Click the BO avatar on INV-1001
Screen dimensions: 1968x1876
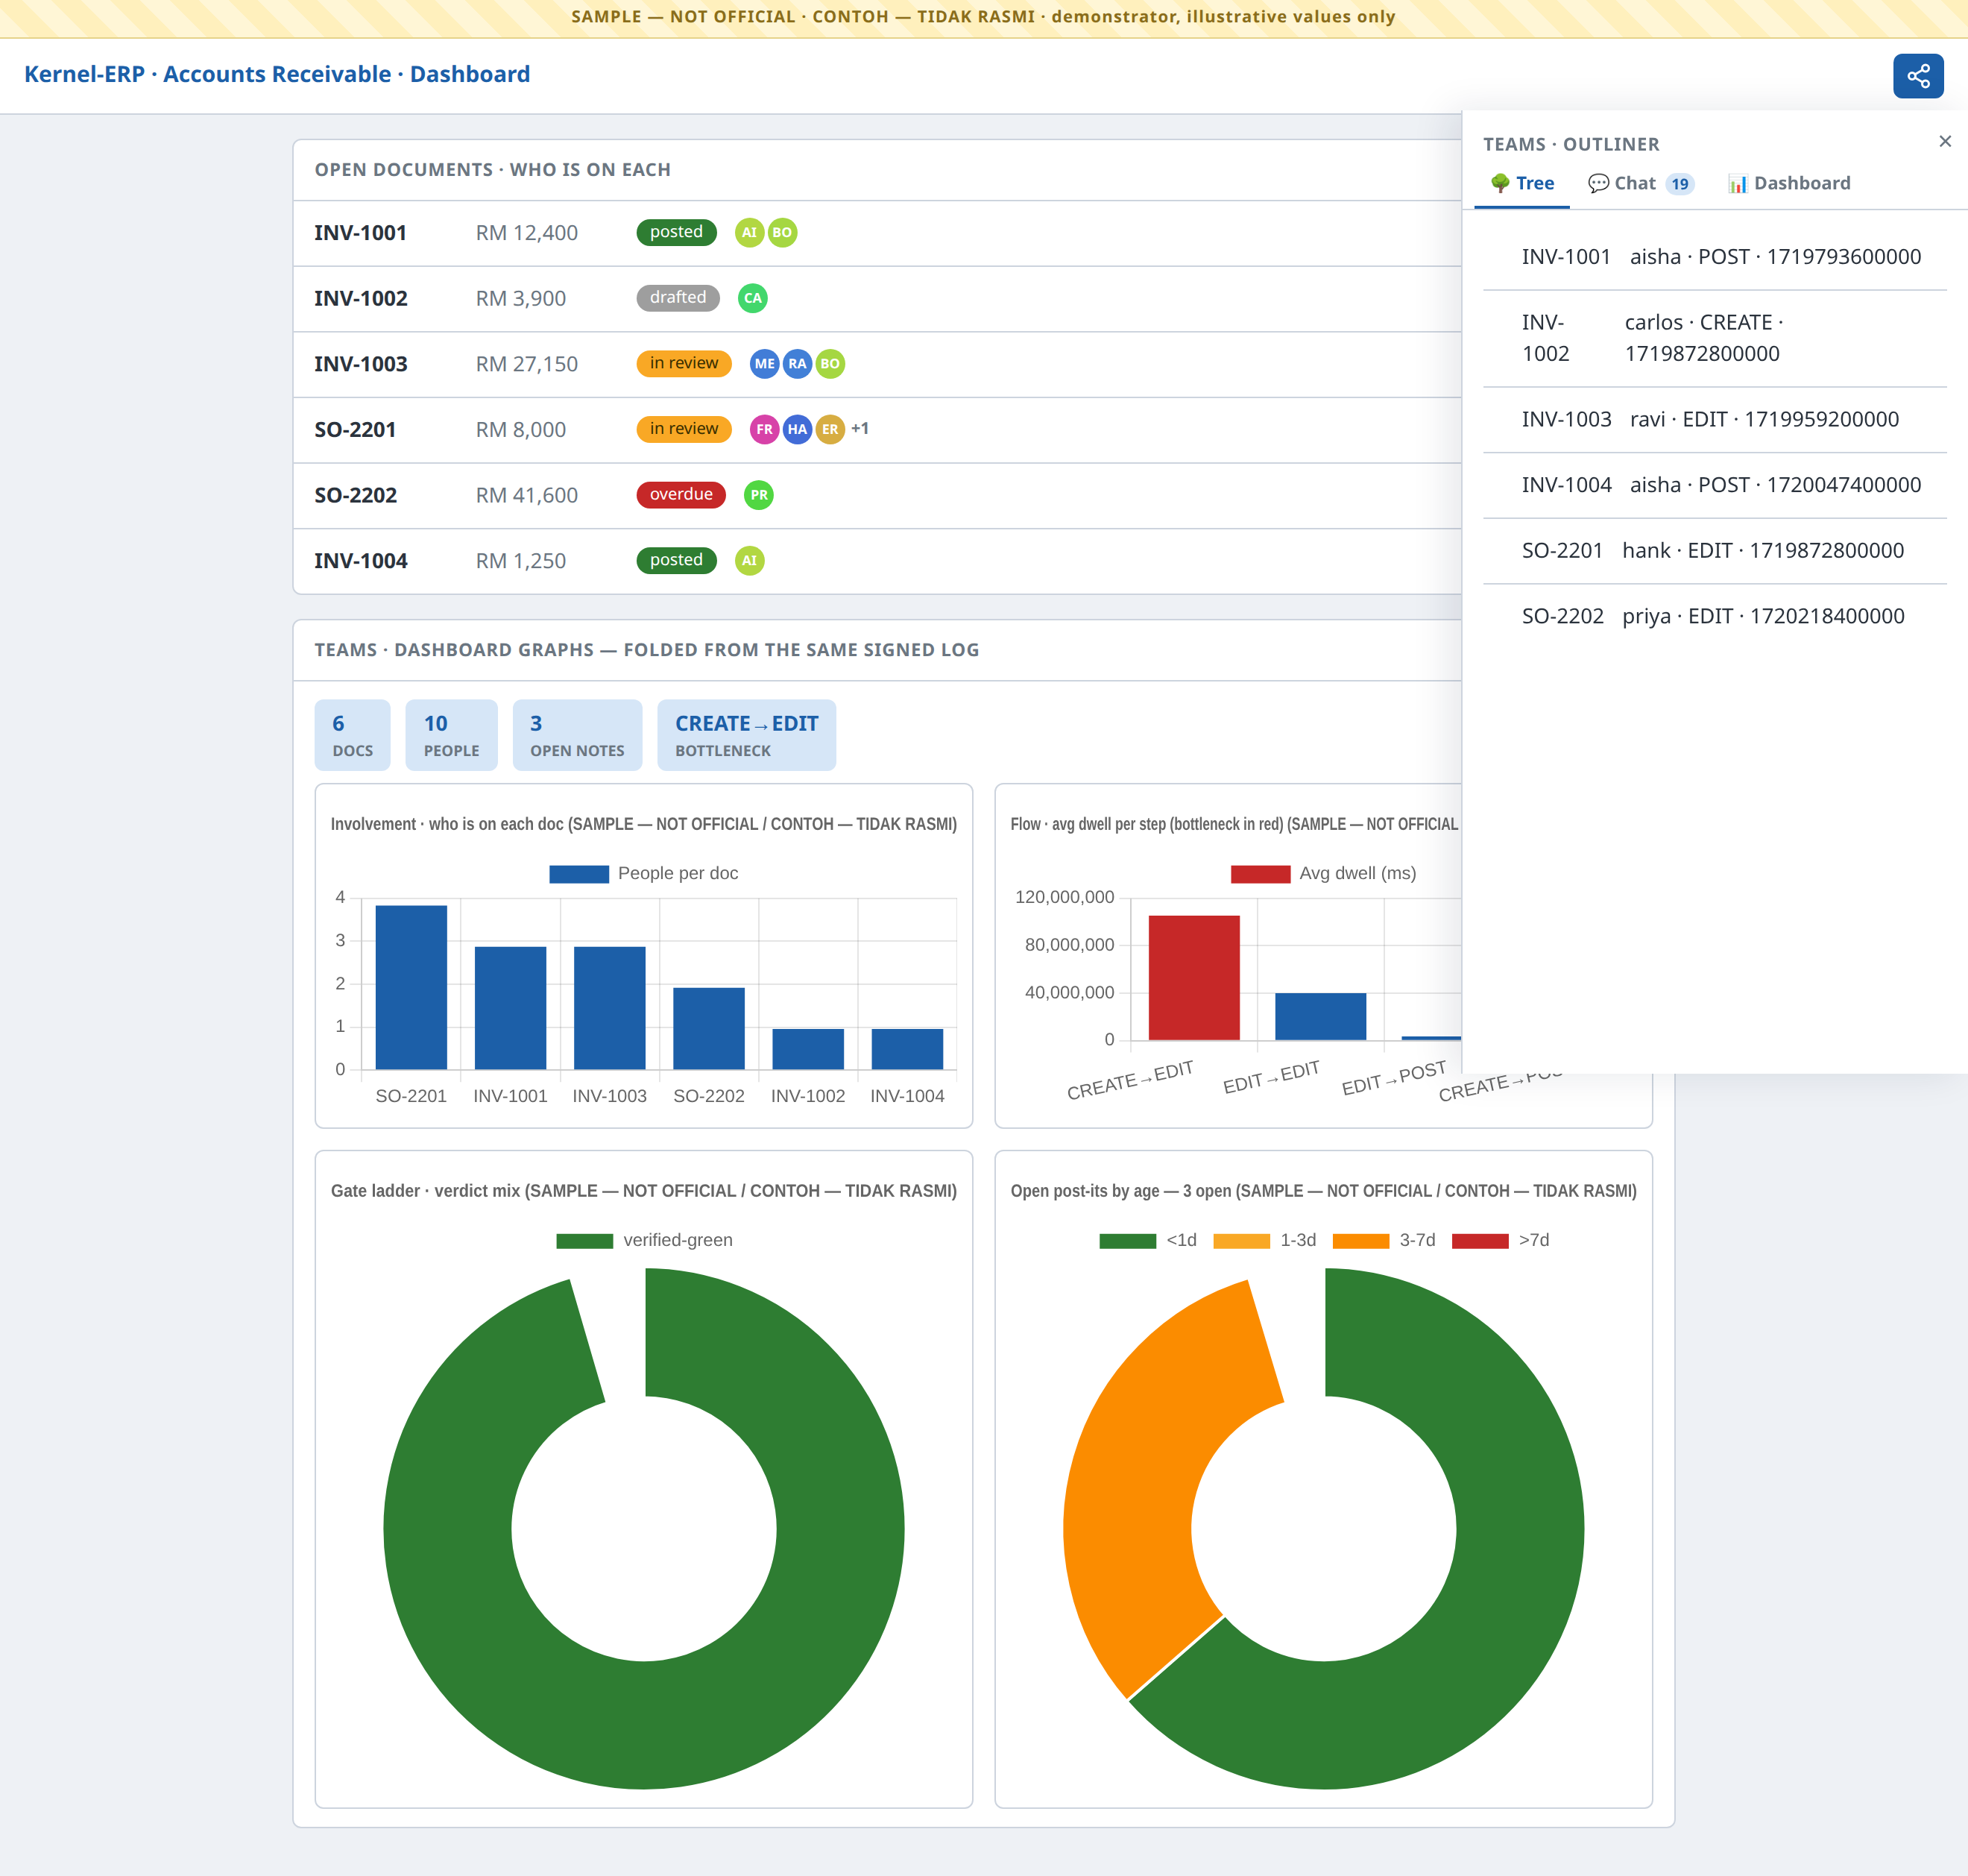[782, 233]
